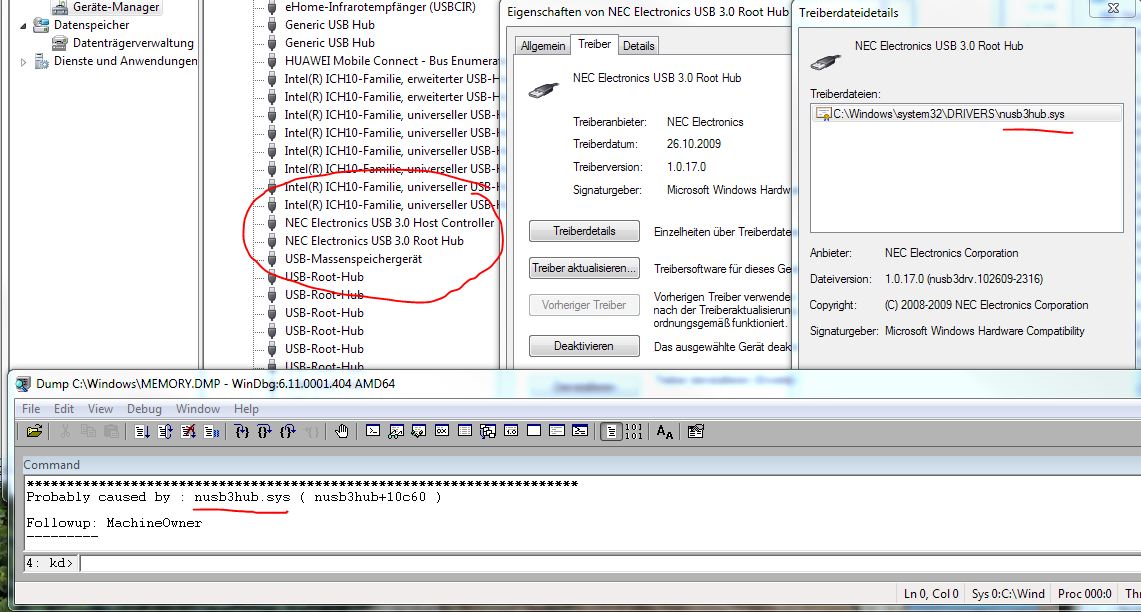The image size is (1141, 612).
Task: Click the Break icon in WinDbg toolbar
Action: [212, 432]
